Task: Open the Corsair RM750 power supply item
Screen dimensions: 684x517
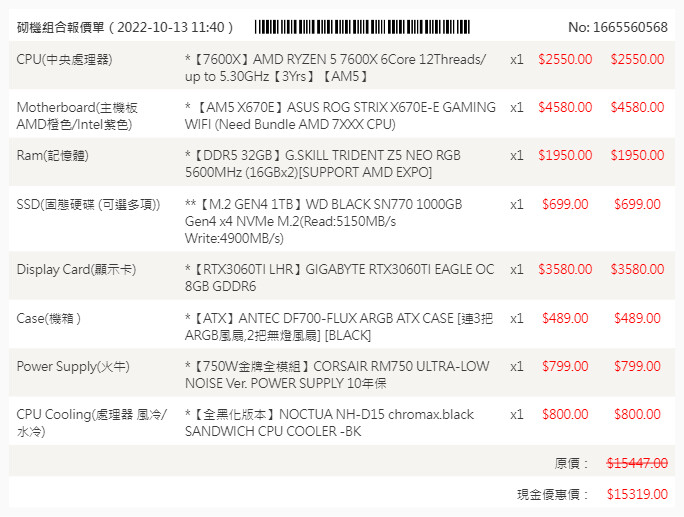Action: click(337, 375)
